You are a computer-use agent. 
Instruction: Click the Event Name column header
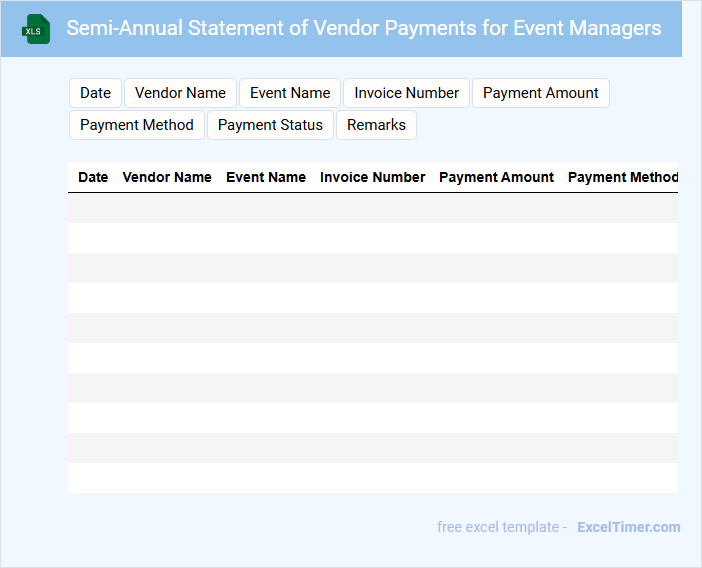pyautogui.click(x=266, y=177)
